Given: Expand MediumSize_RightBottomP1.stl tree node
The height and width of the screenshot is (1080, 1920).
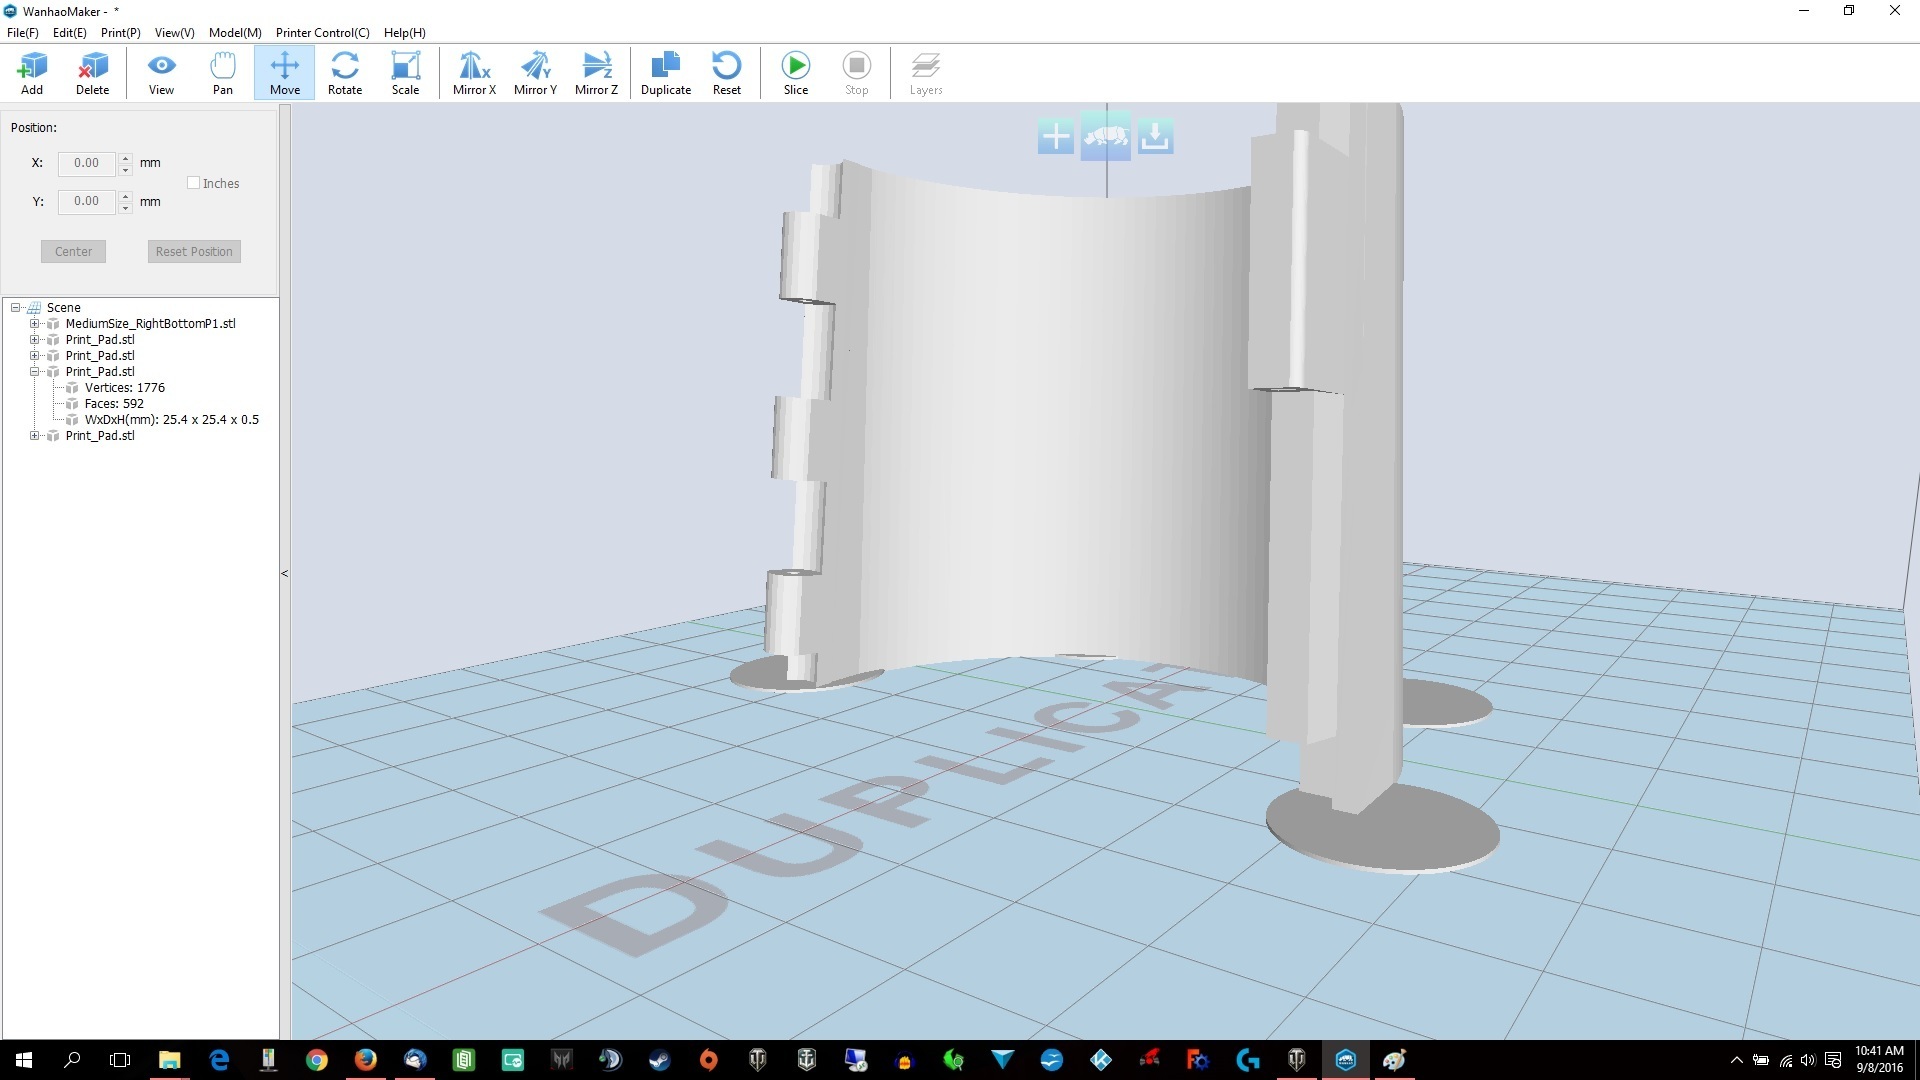Looking at the screenshot, I should pos(35,324).
